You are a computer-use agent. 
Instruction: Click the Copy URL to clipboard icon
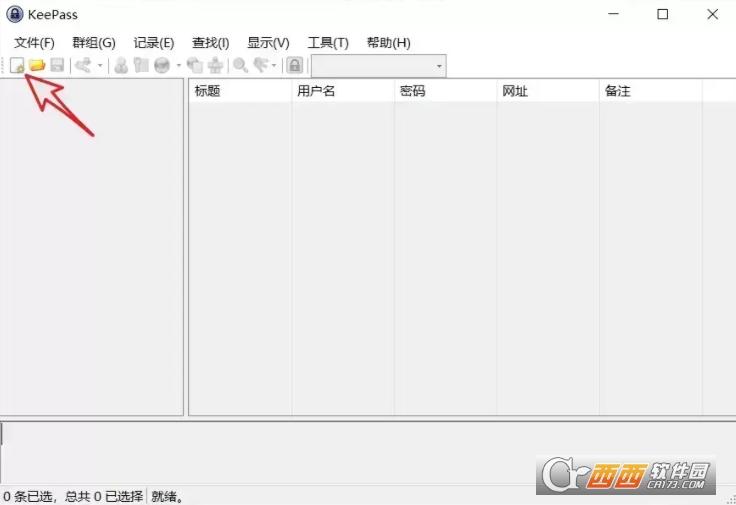pyautogui.click(x=195, y=65)
